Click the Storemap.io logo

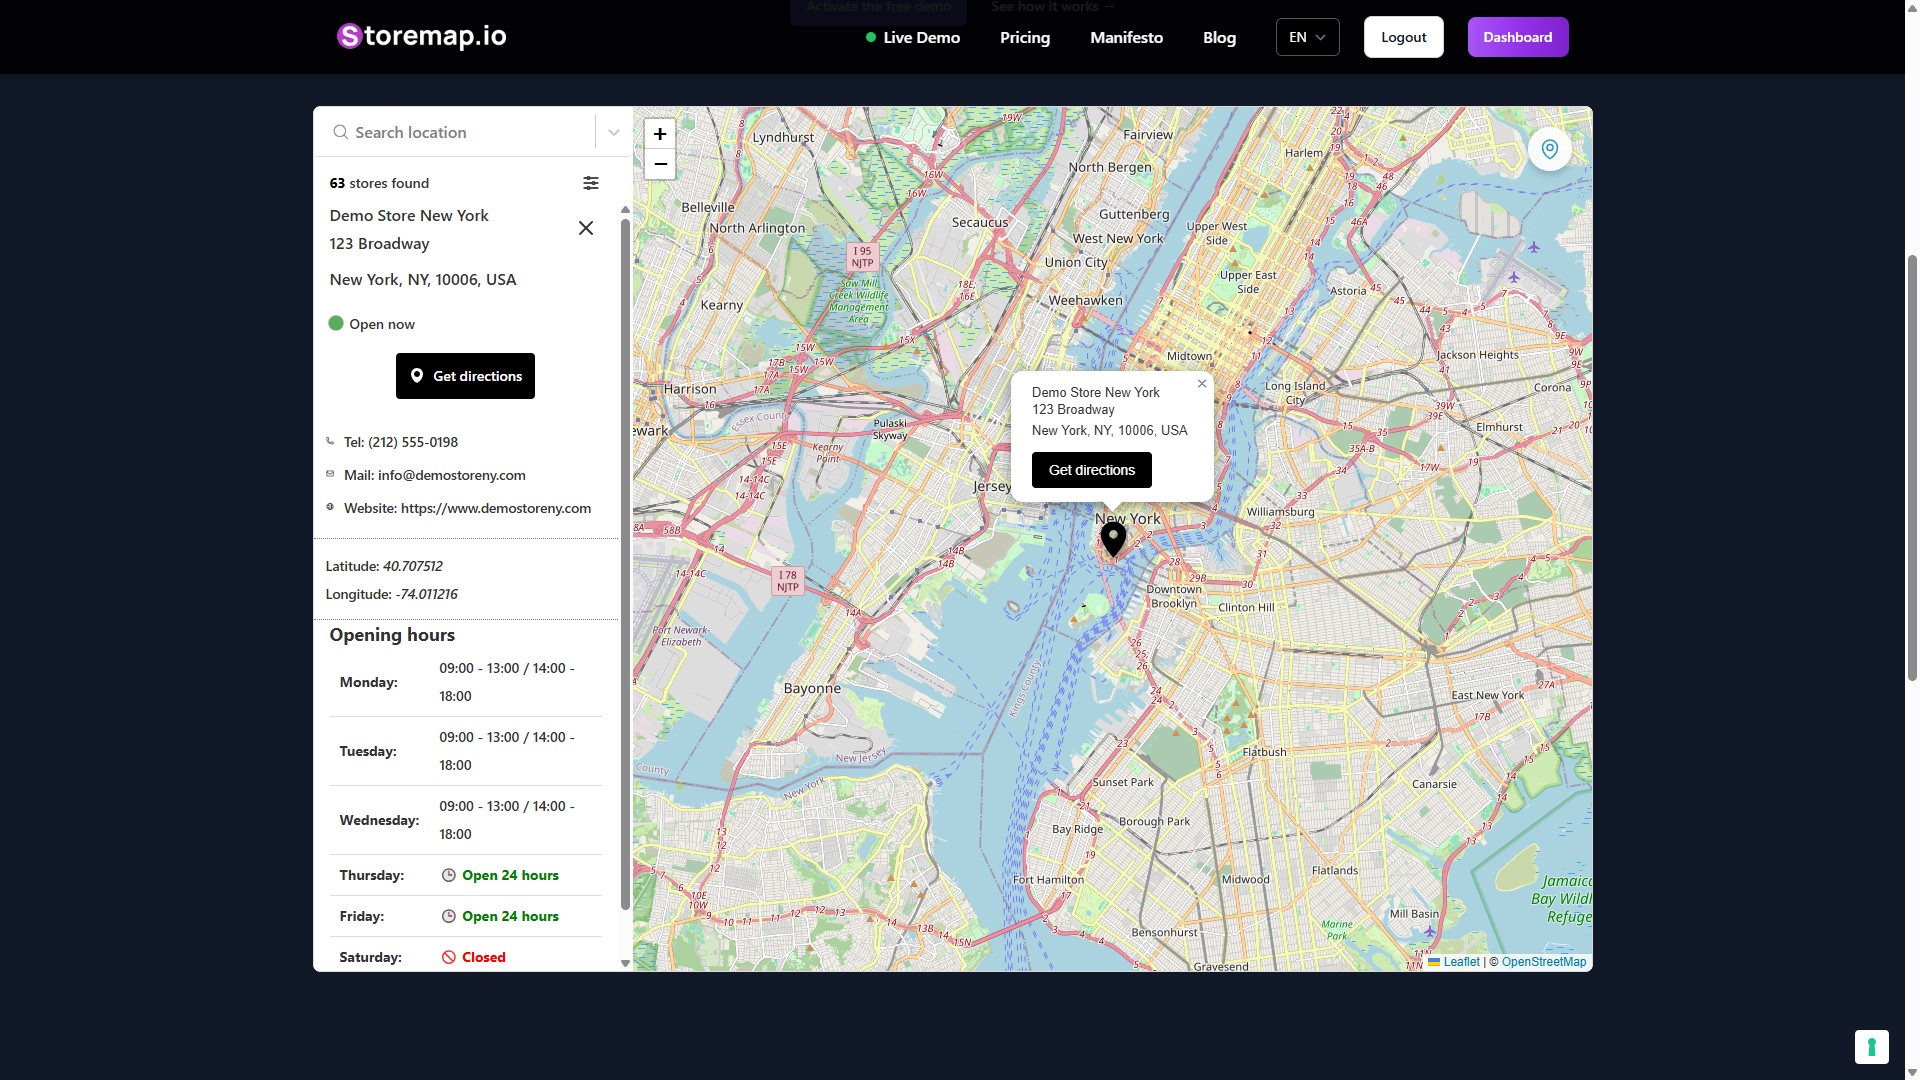pyautogui.click(x=421, y=37)
